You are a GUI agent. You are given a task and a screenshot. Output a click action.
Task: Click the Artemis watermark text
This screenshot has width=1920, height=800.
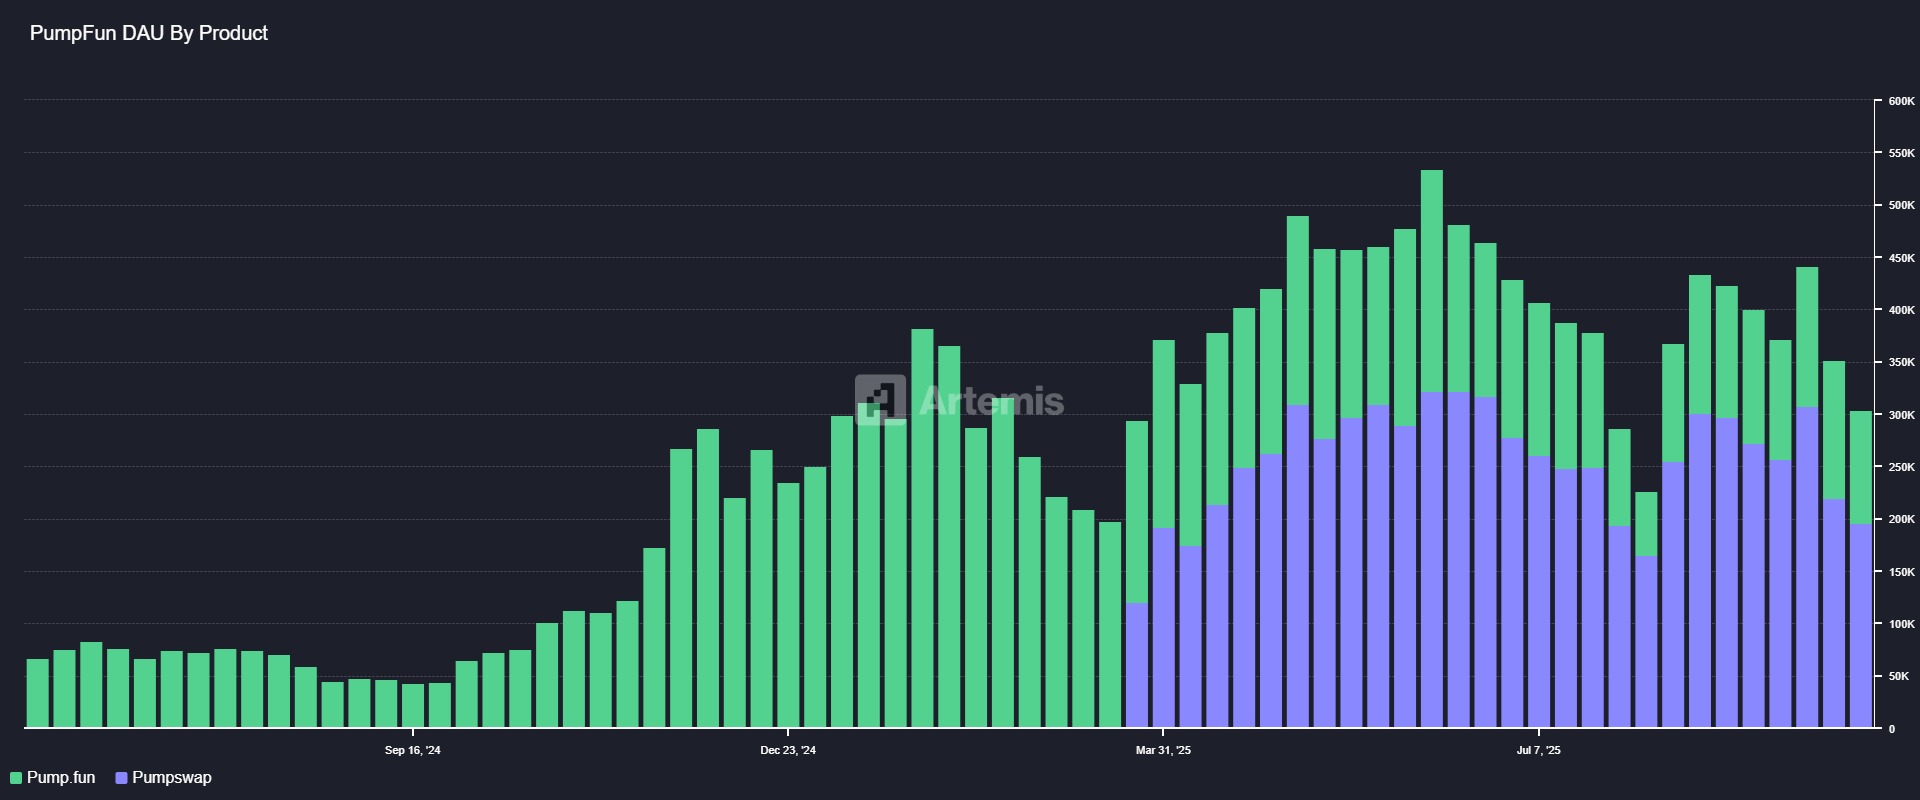point(990,401)
